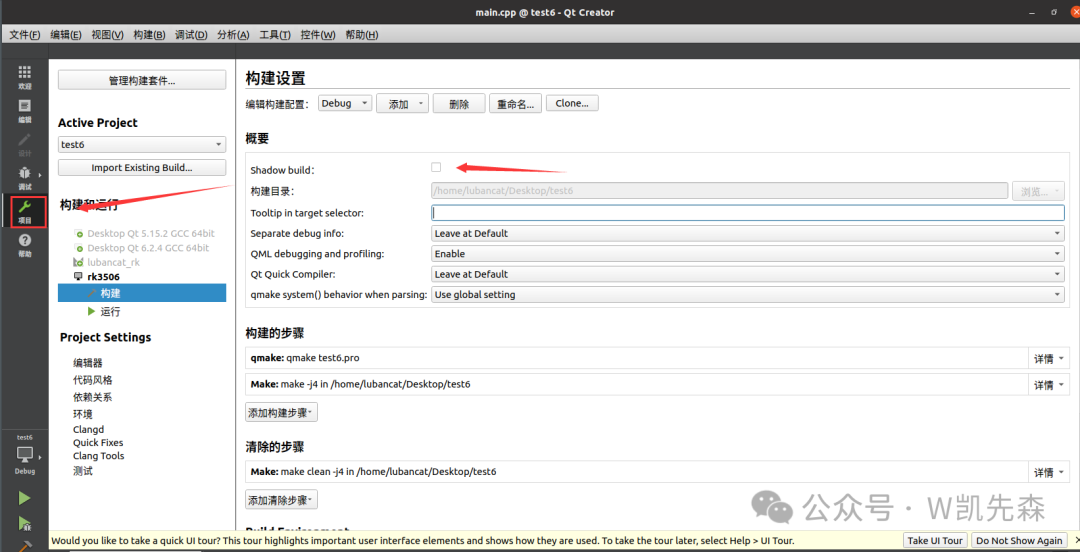
Task: Select the Projects (项目) wrench icon
Action: tap(25, 211)
